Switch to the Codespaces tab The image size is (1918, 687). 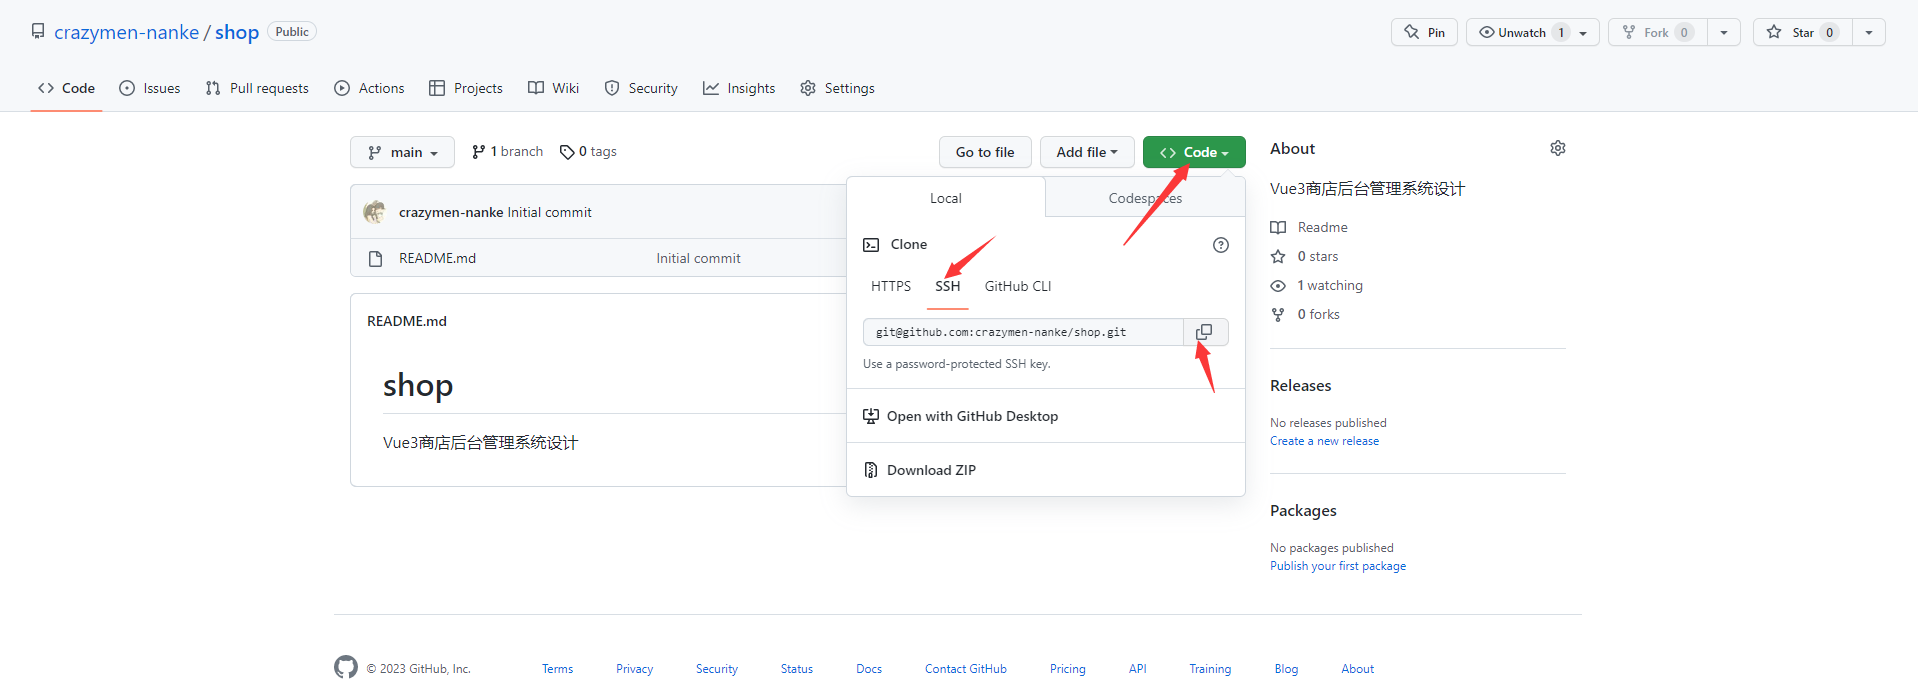coord(1145,198)
